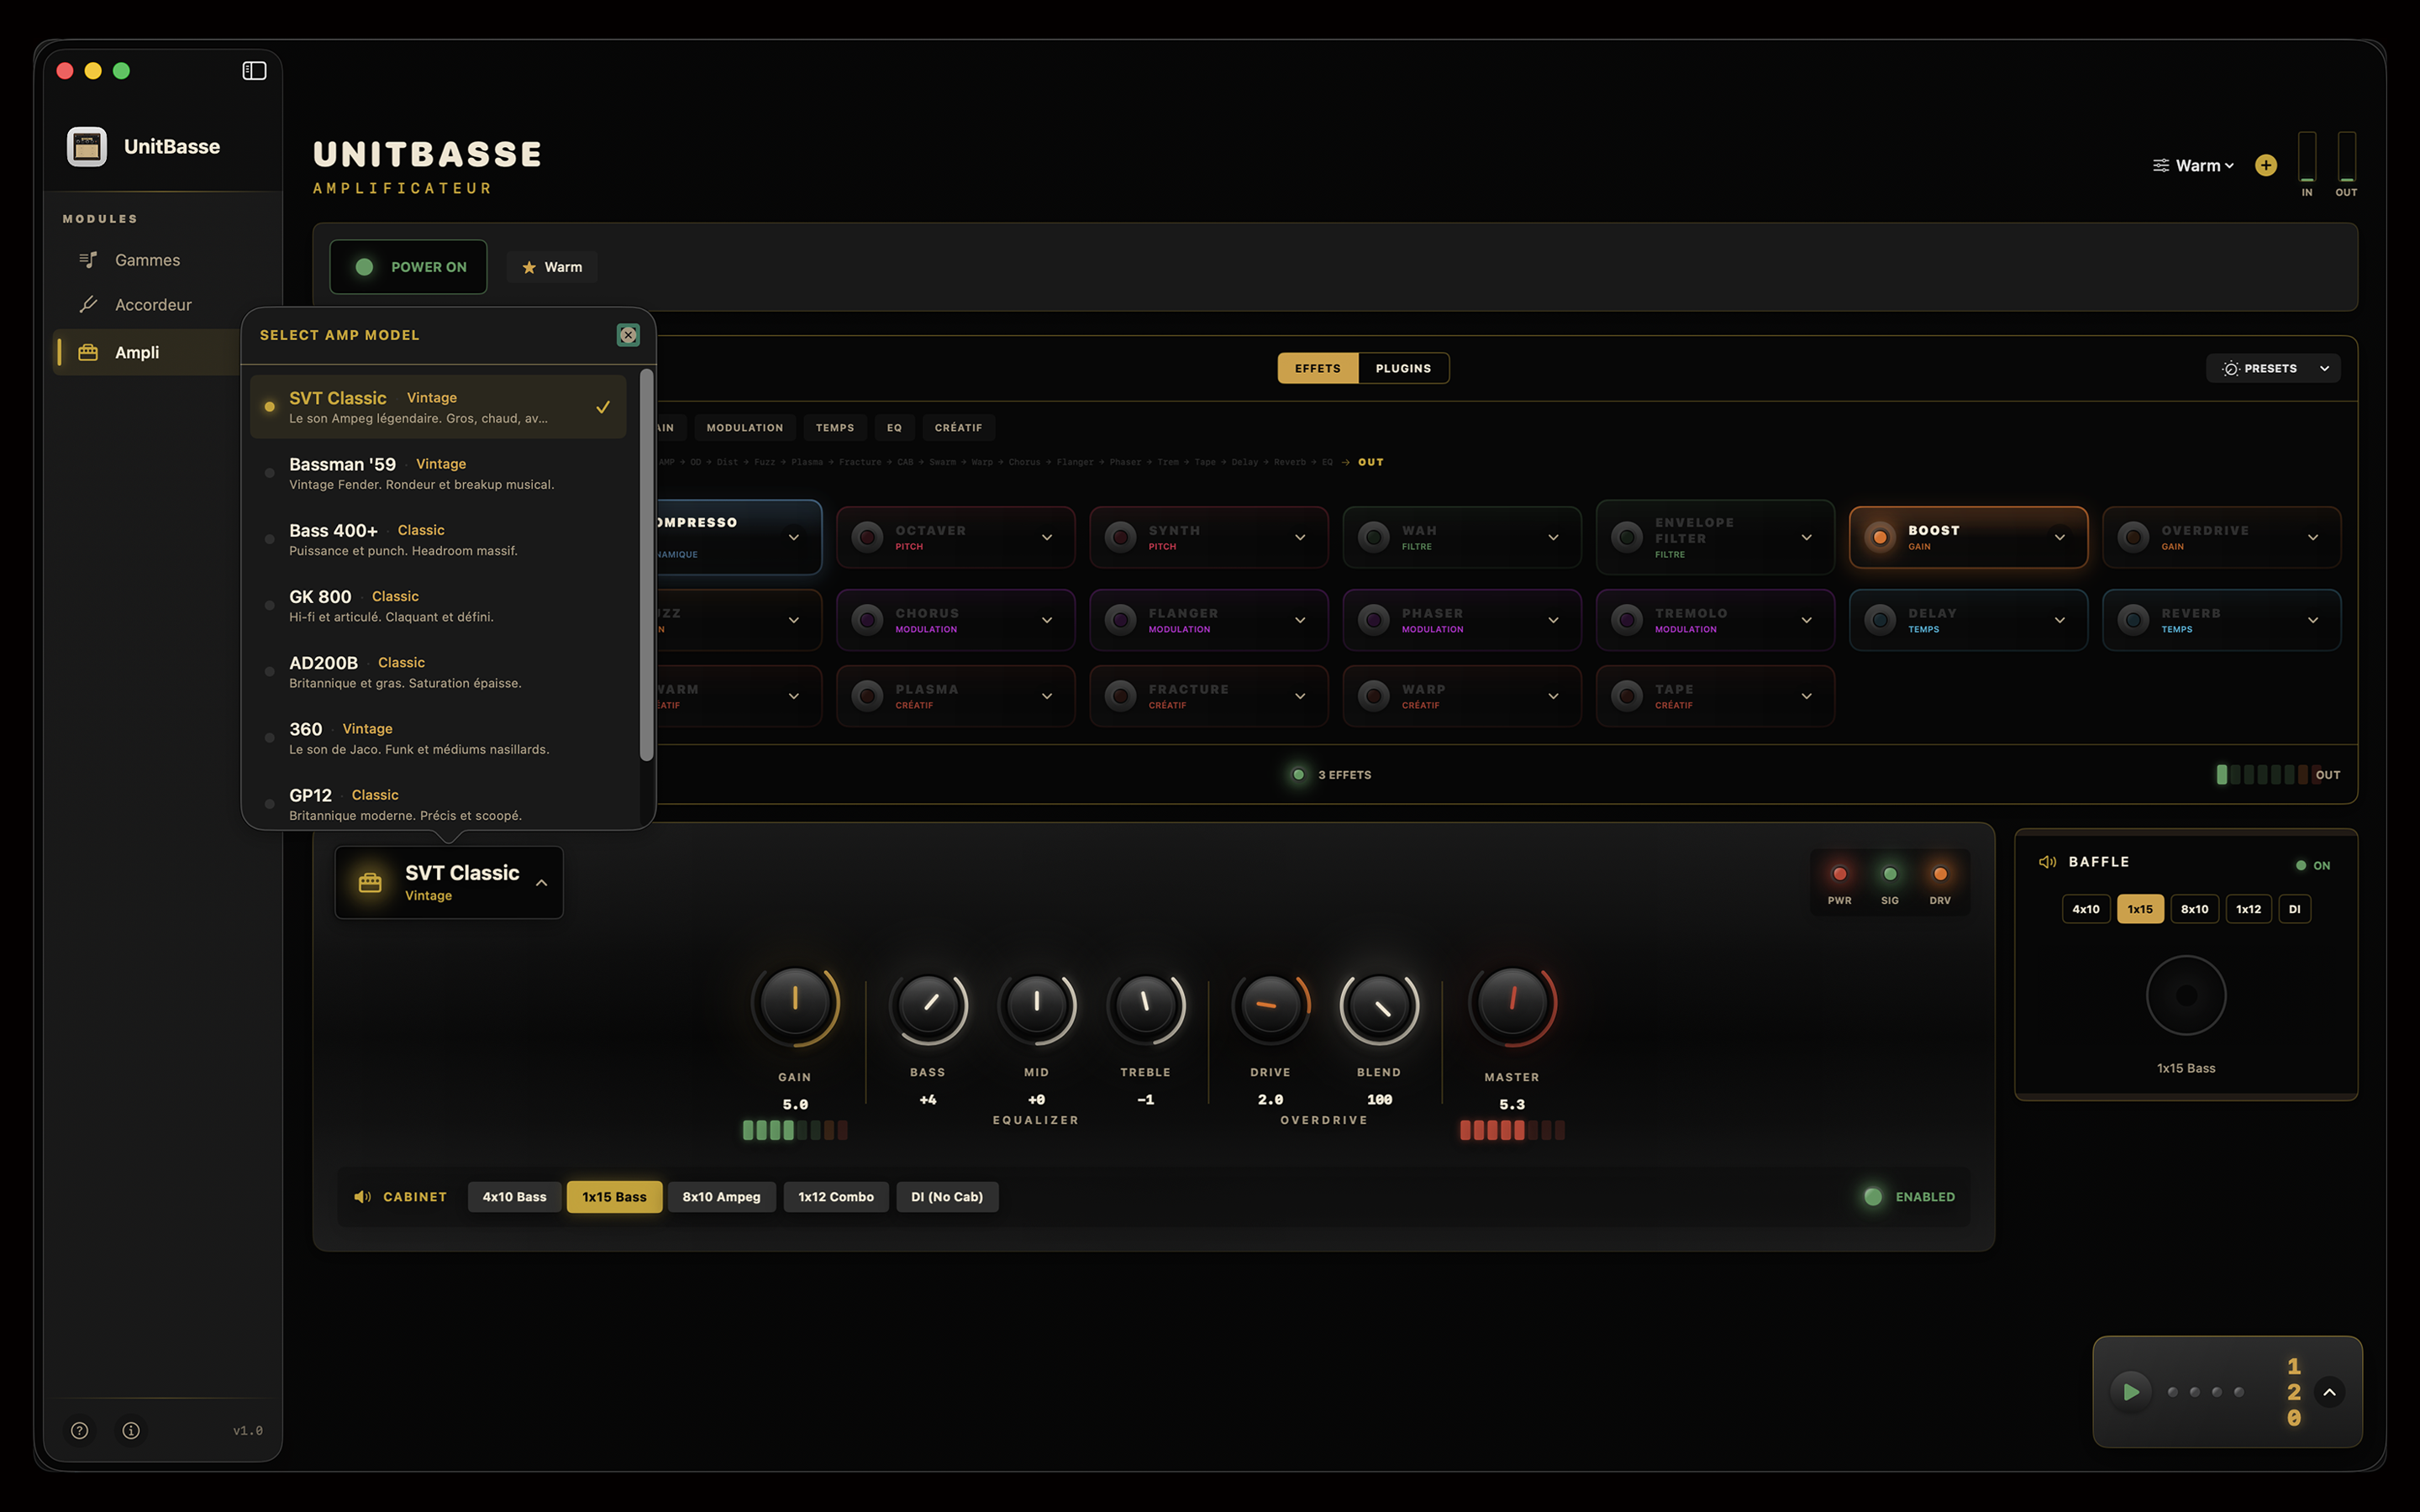Screen dimensions: 2420x1512
Task: Toggle the sidebar panel icon
Action: click(254, 71)
